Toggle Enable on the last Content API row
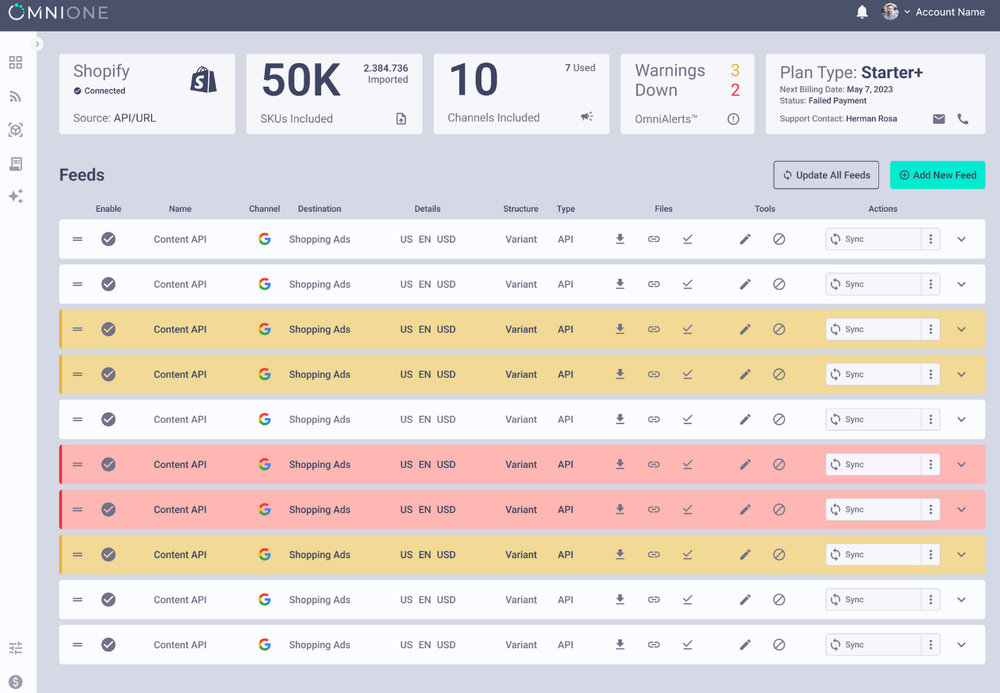1000x693 pixels. point(109,644)
